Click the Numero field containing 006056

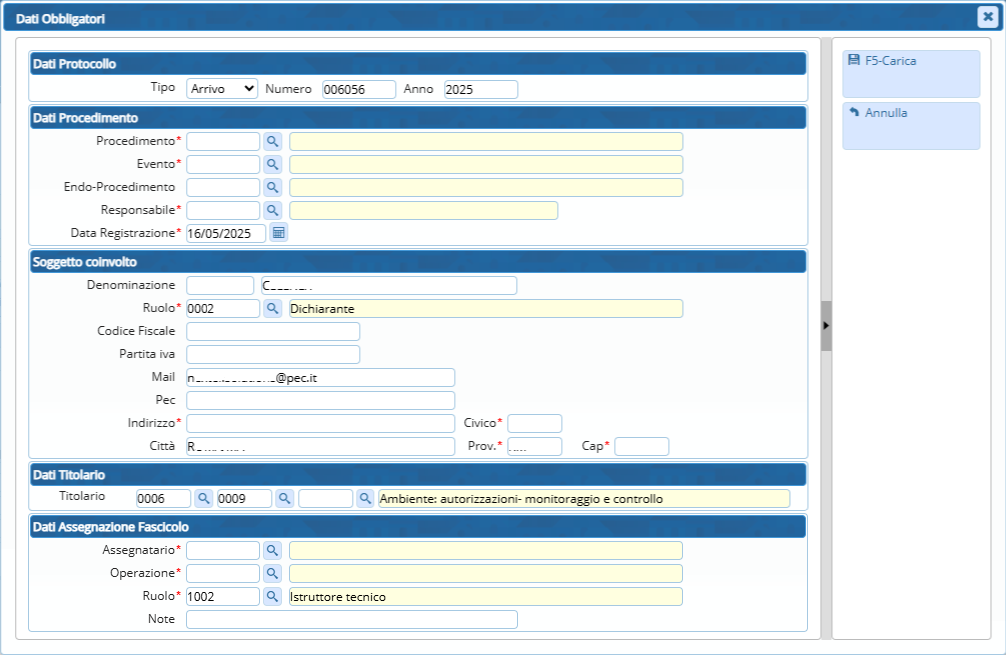[x=358, y=89]
